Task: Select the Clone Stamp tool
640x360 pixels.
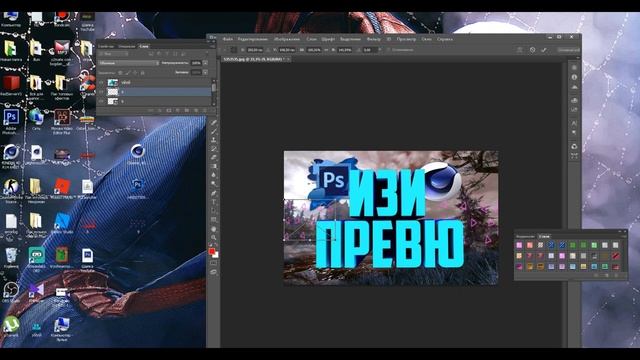Action: (x=213, y=140)
